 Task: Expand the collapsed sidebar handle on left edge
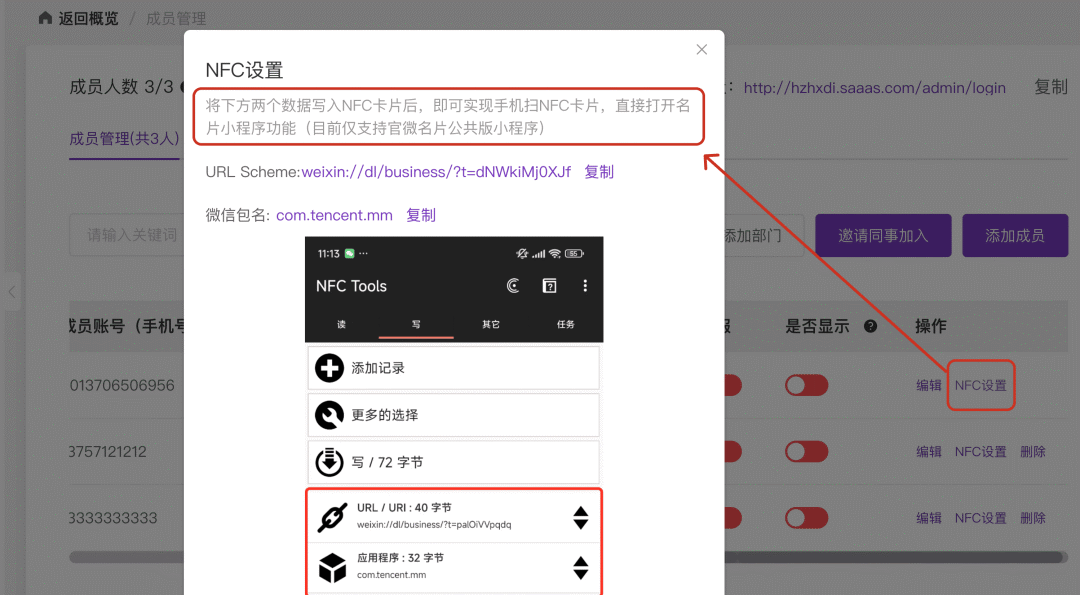tap(11, 292)
